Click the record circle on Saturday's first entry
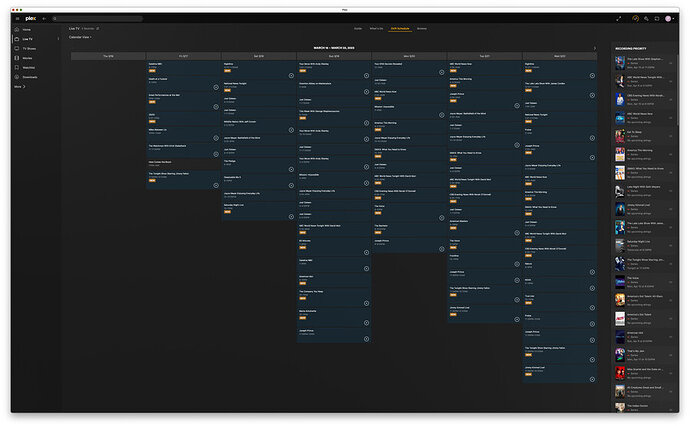The height and width of the screenshot is (426, 690). [291, 76]
